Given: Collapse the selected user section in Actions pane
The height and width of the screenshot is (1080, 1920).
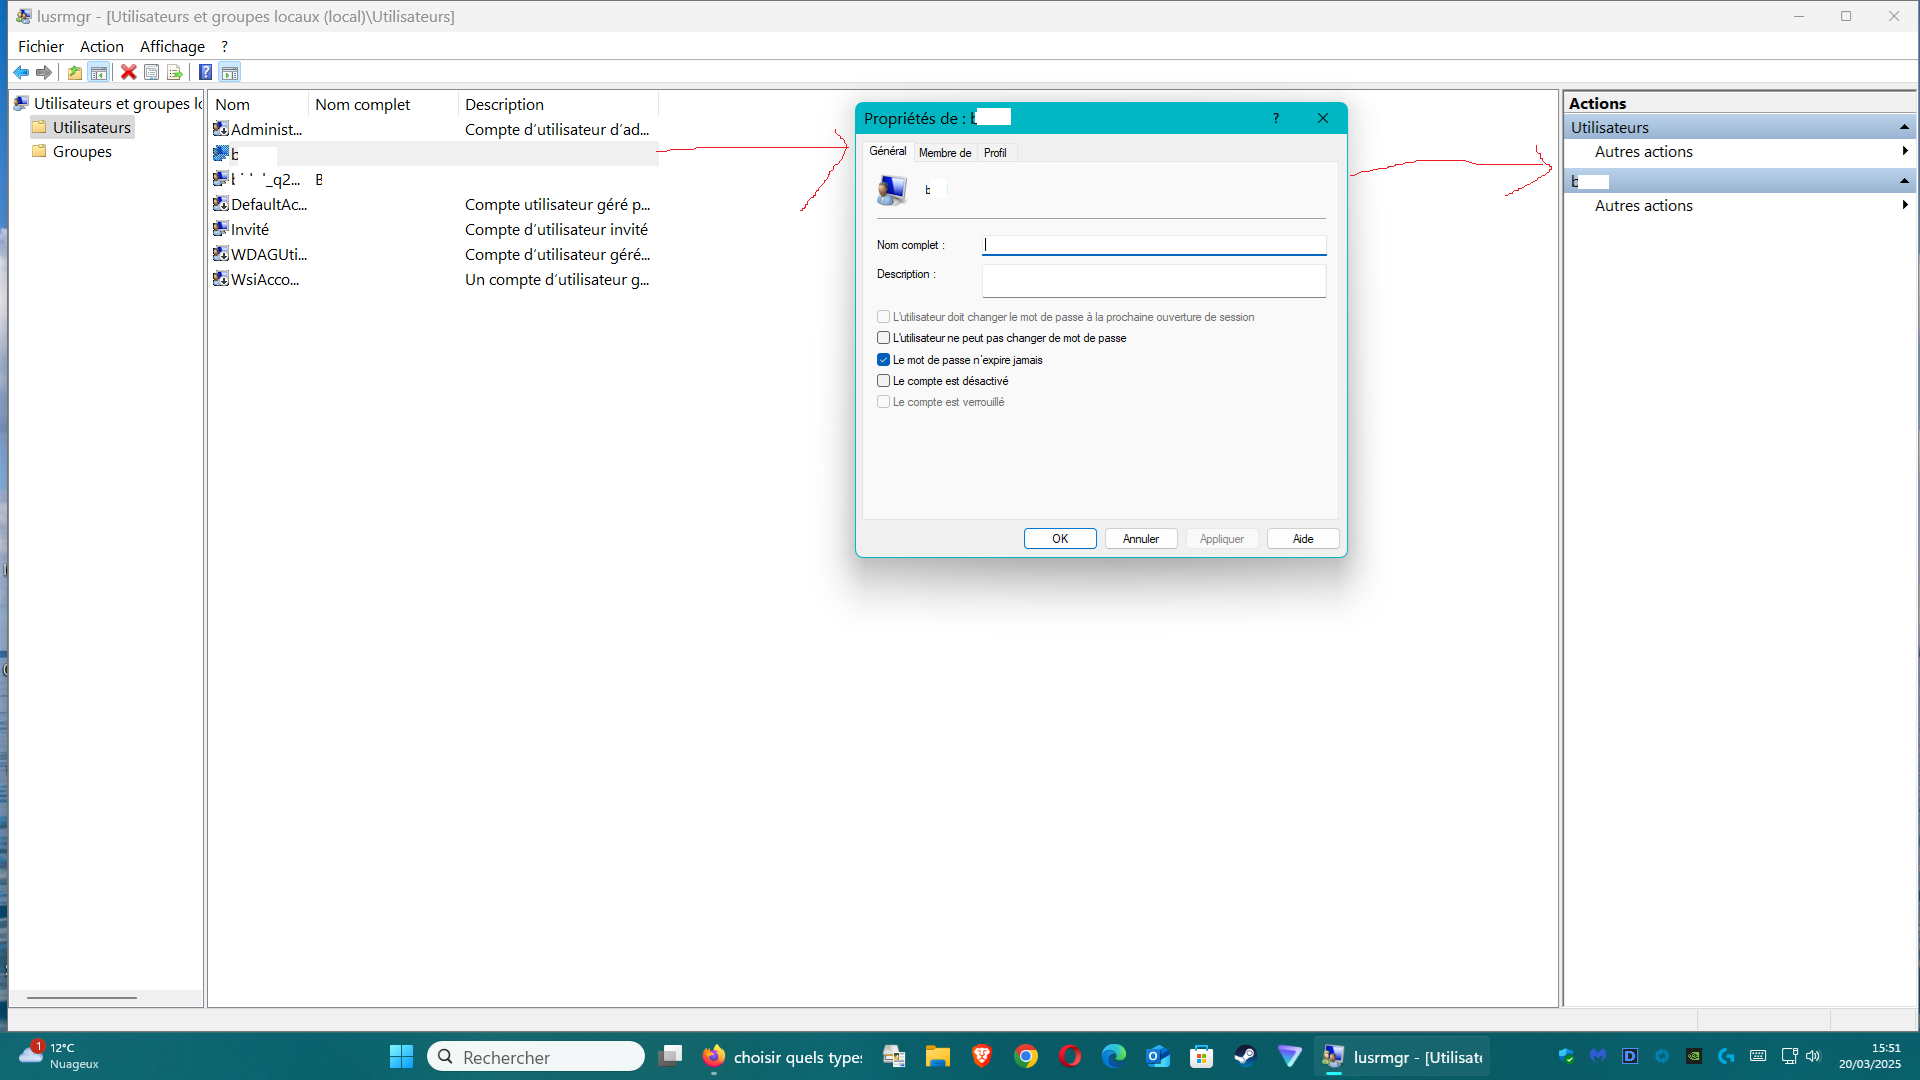Looking at the screenshot, I should coord(1904,181).
